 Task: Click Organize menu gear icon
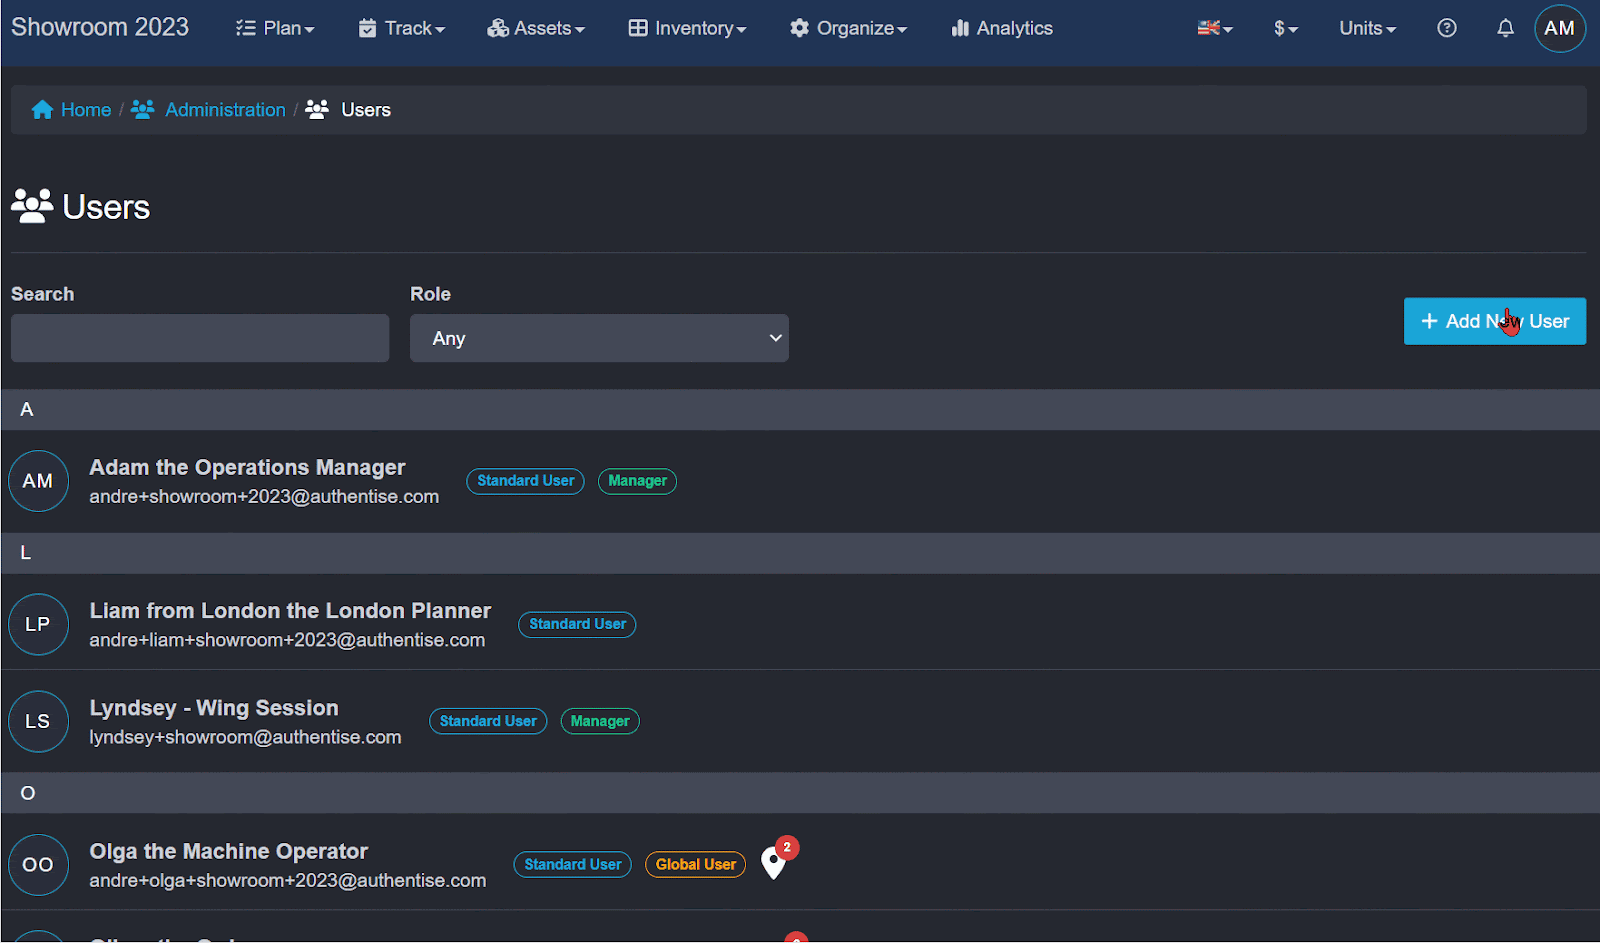(x=799, y=28)
